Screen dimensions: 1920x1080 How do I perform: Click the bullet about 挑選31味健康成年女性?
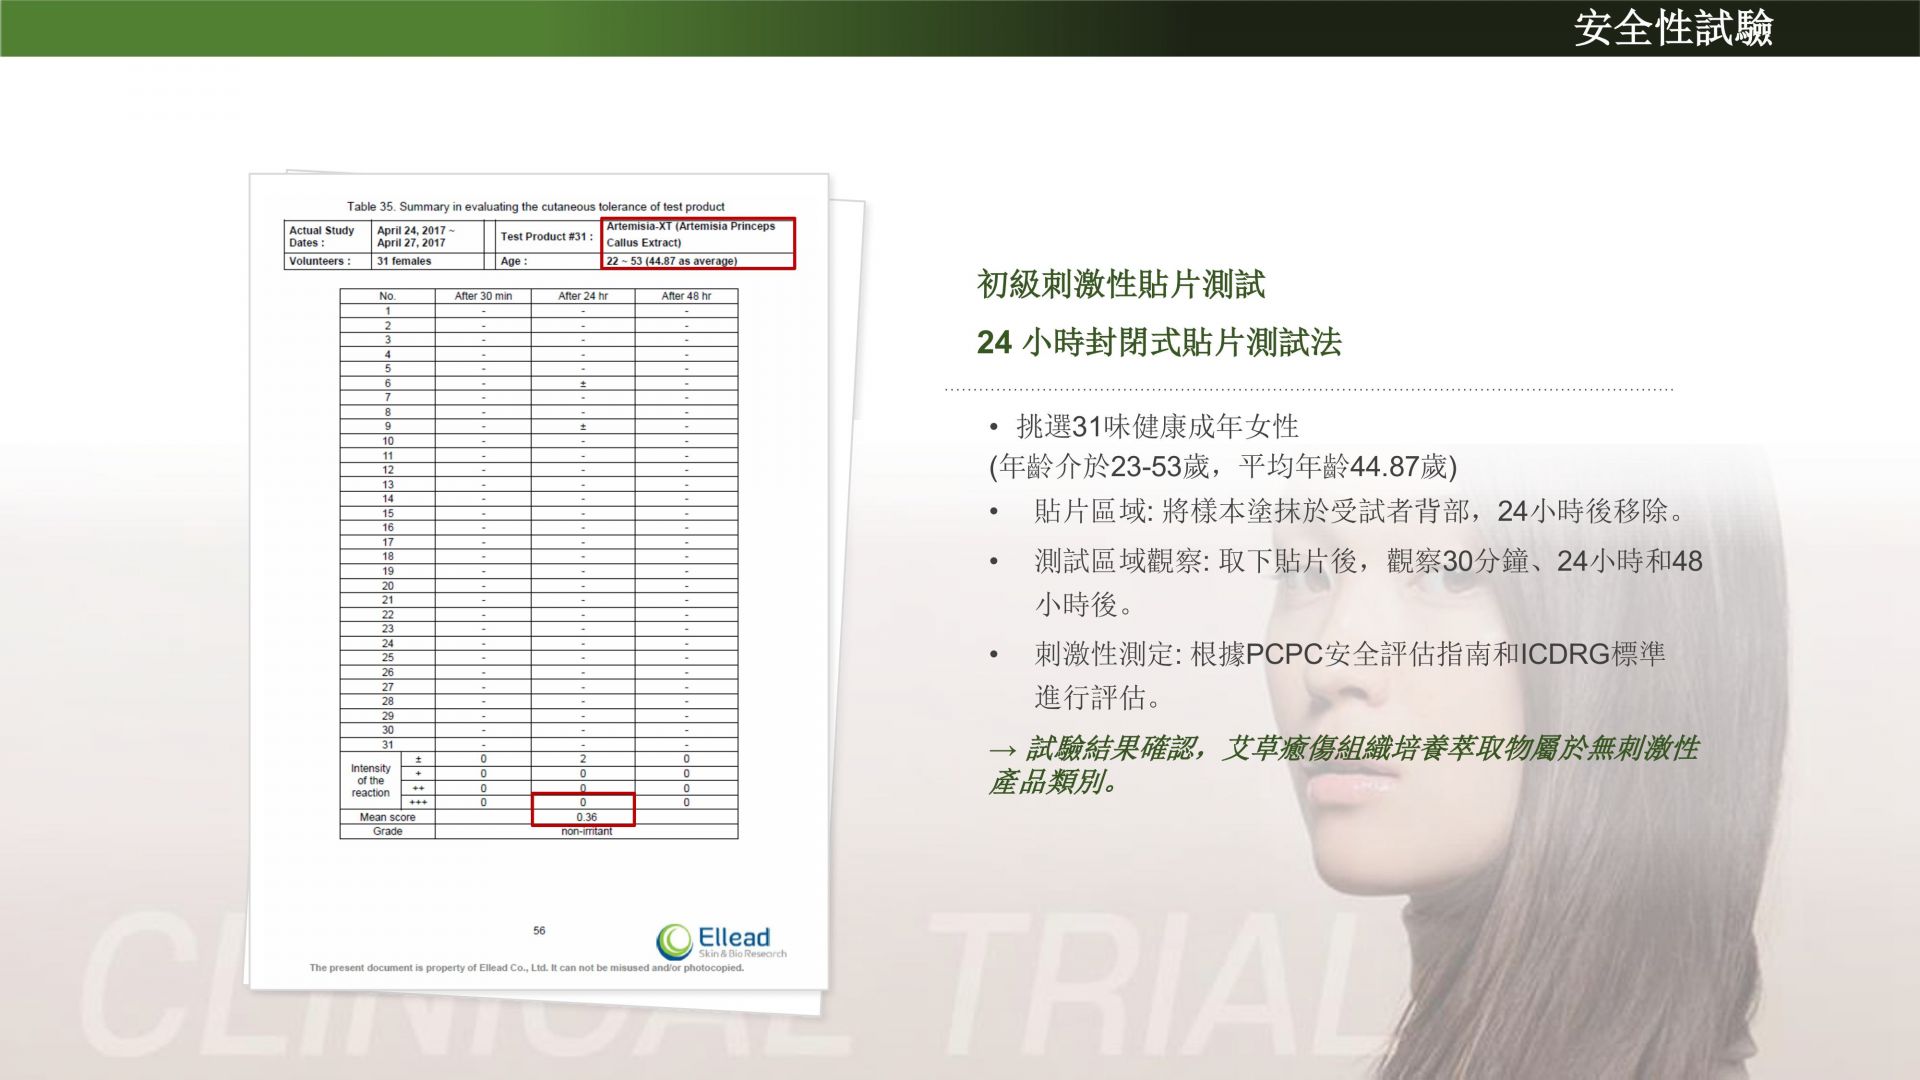point(1157,427)
